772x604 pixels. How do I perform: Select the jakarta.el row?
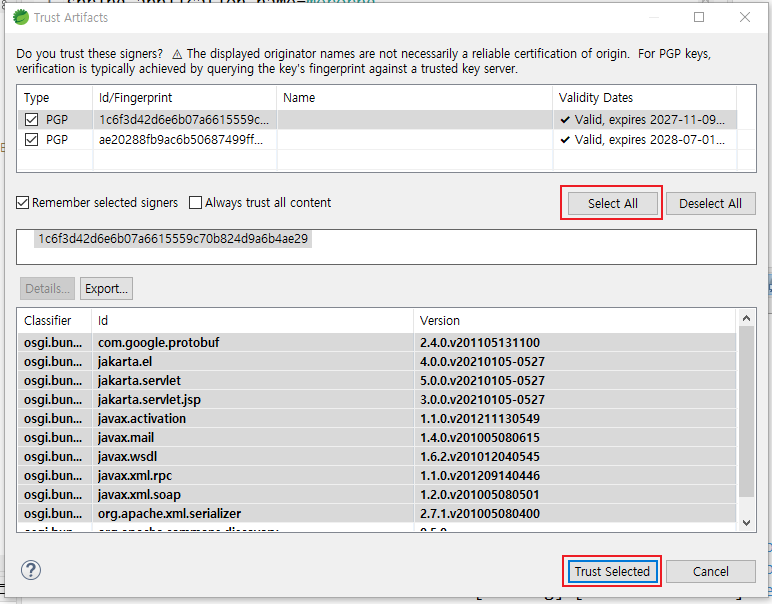377,361
